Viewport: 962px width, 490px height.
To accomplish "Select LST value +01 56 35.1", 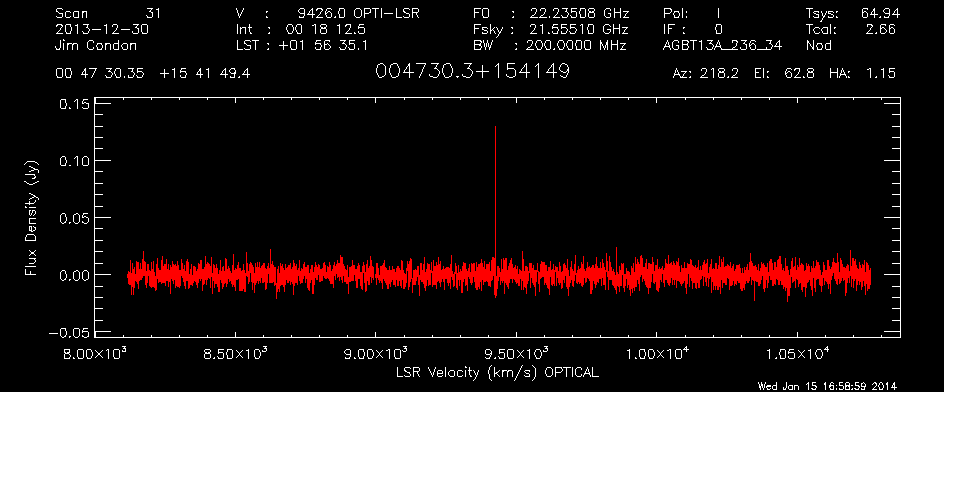I will [x=323, y=45].
